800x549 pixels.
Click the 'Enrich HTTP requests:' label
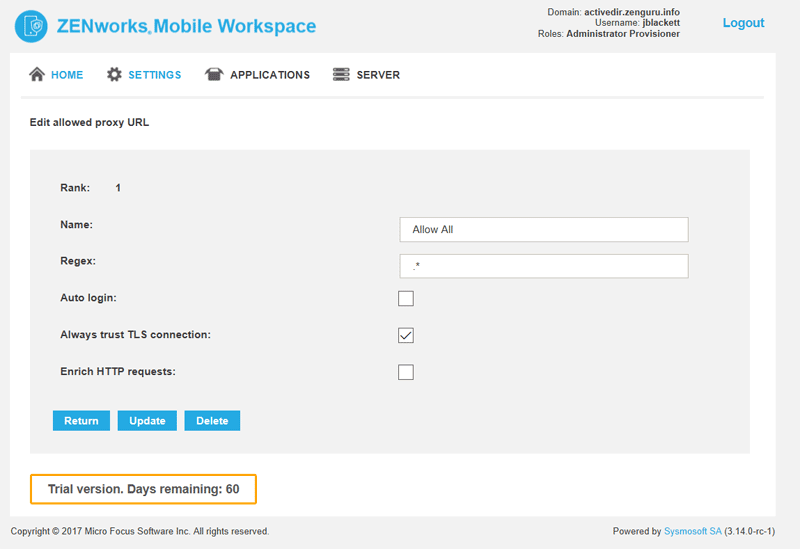pyautogui.click(x=118, y=371)
